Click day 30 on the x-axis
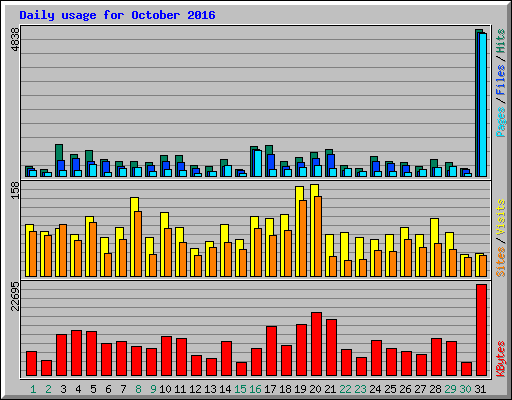 point(465,389)
